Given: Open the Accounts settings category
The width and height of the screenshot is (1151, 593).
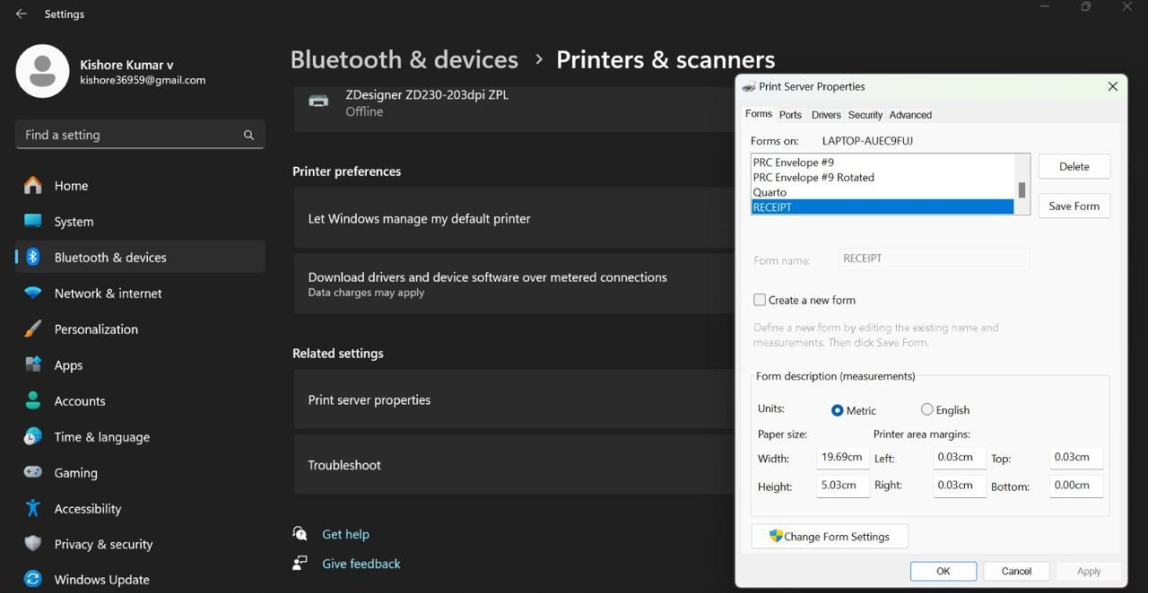Looking at the screenshot, I should tap(139, 401).
